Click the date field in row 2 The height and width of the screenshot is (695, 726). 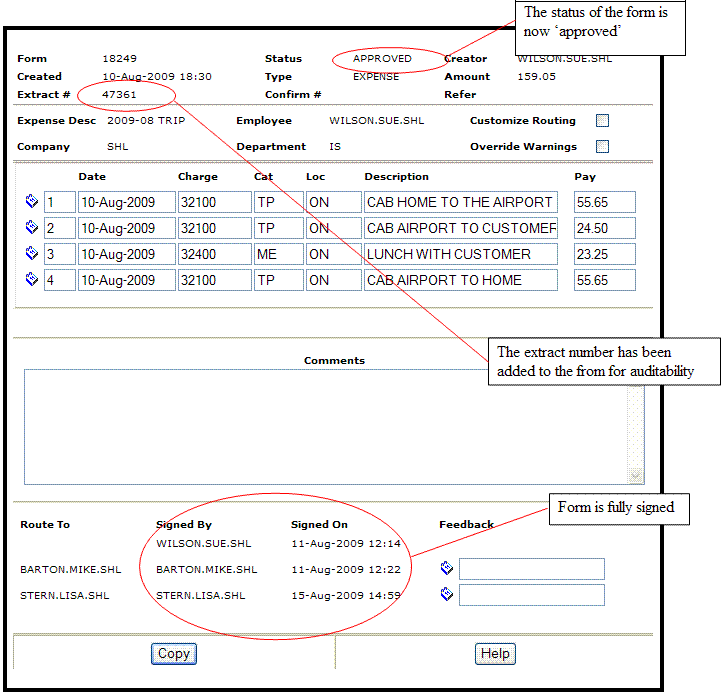(127, 228)
